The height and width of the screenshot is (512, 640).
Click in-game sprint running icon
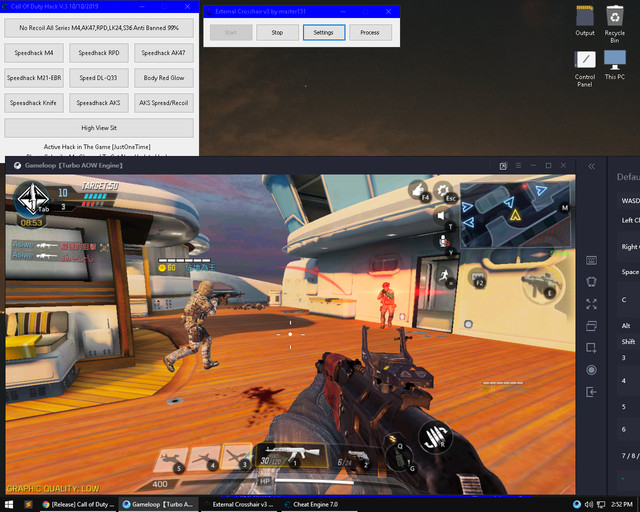[444, 276]
